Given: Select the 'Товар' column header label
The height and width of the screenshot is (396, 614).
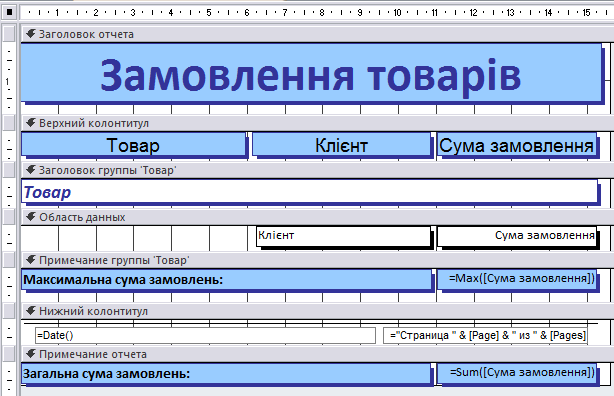Looking at the screenshot, I should pyautogui.click(x=133, y=145).
